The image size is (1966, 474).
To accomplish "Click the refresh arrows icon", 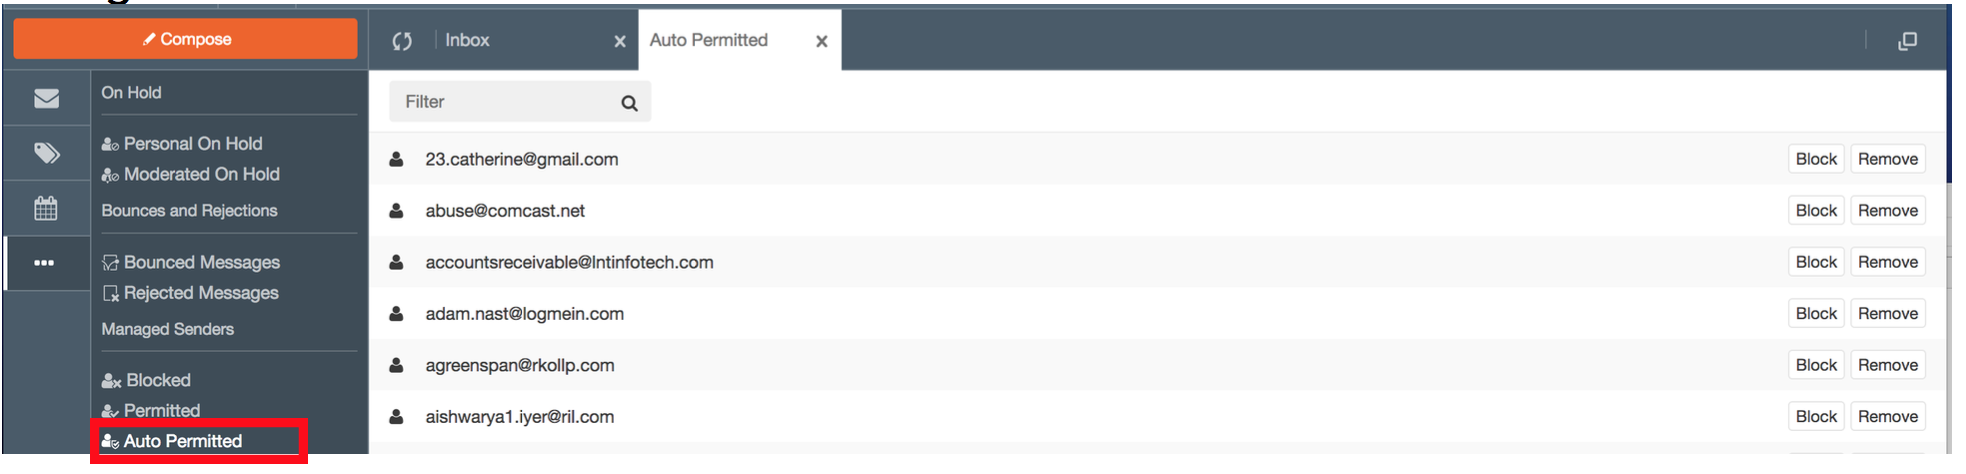I will tap(402, 41).
